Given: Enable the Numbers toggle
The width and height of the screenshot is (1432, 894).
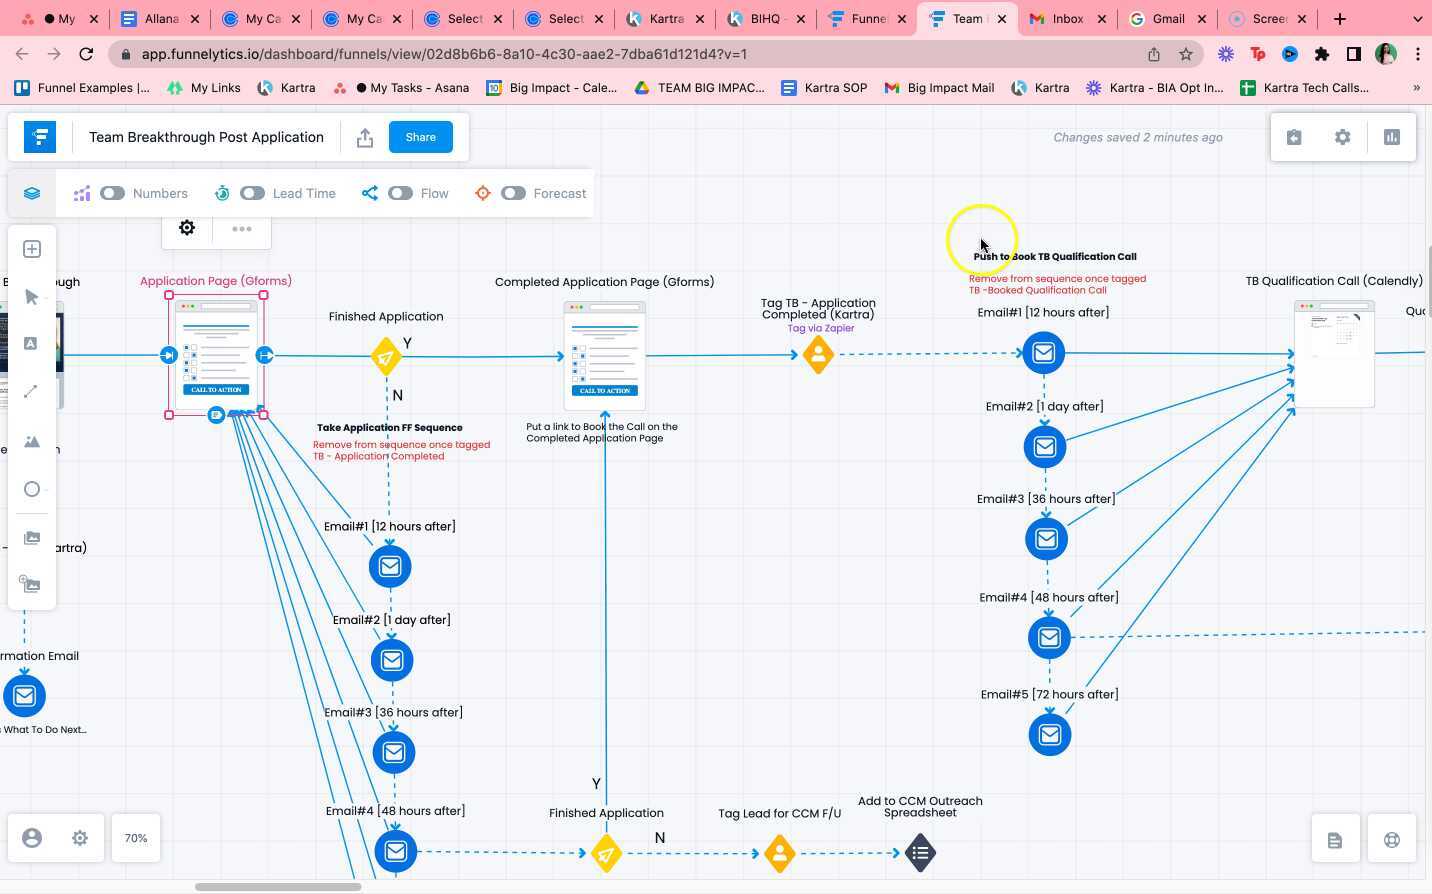Looking at the screenshot, I should coord(112,192).
